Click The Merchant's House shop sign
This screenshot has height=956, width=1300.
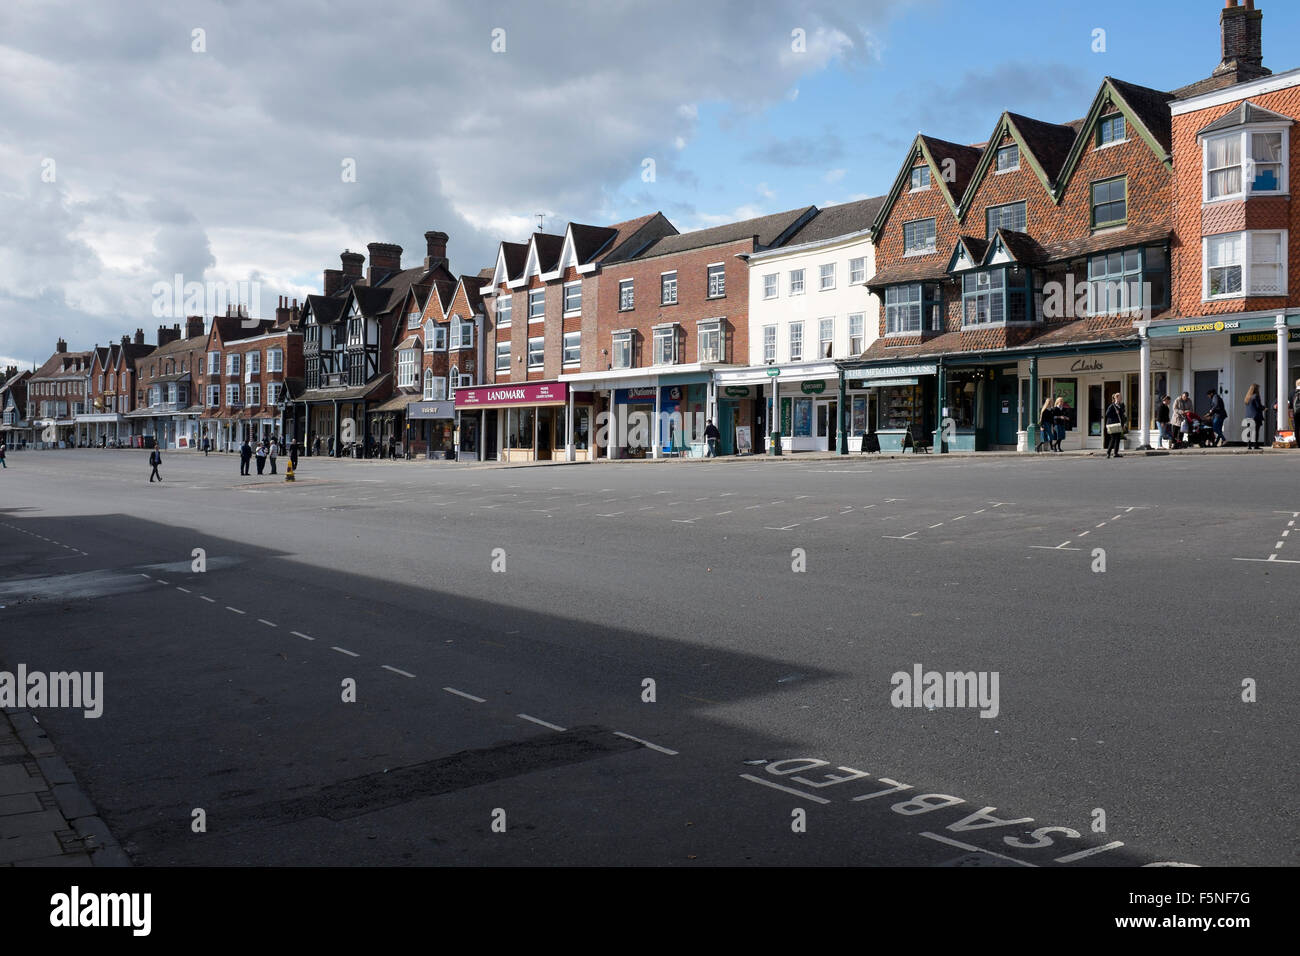point(892,370)
